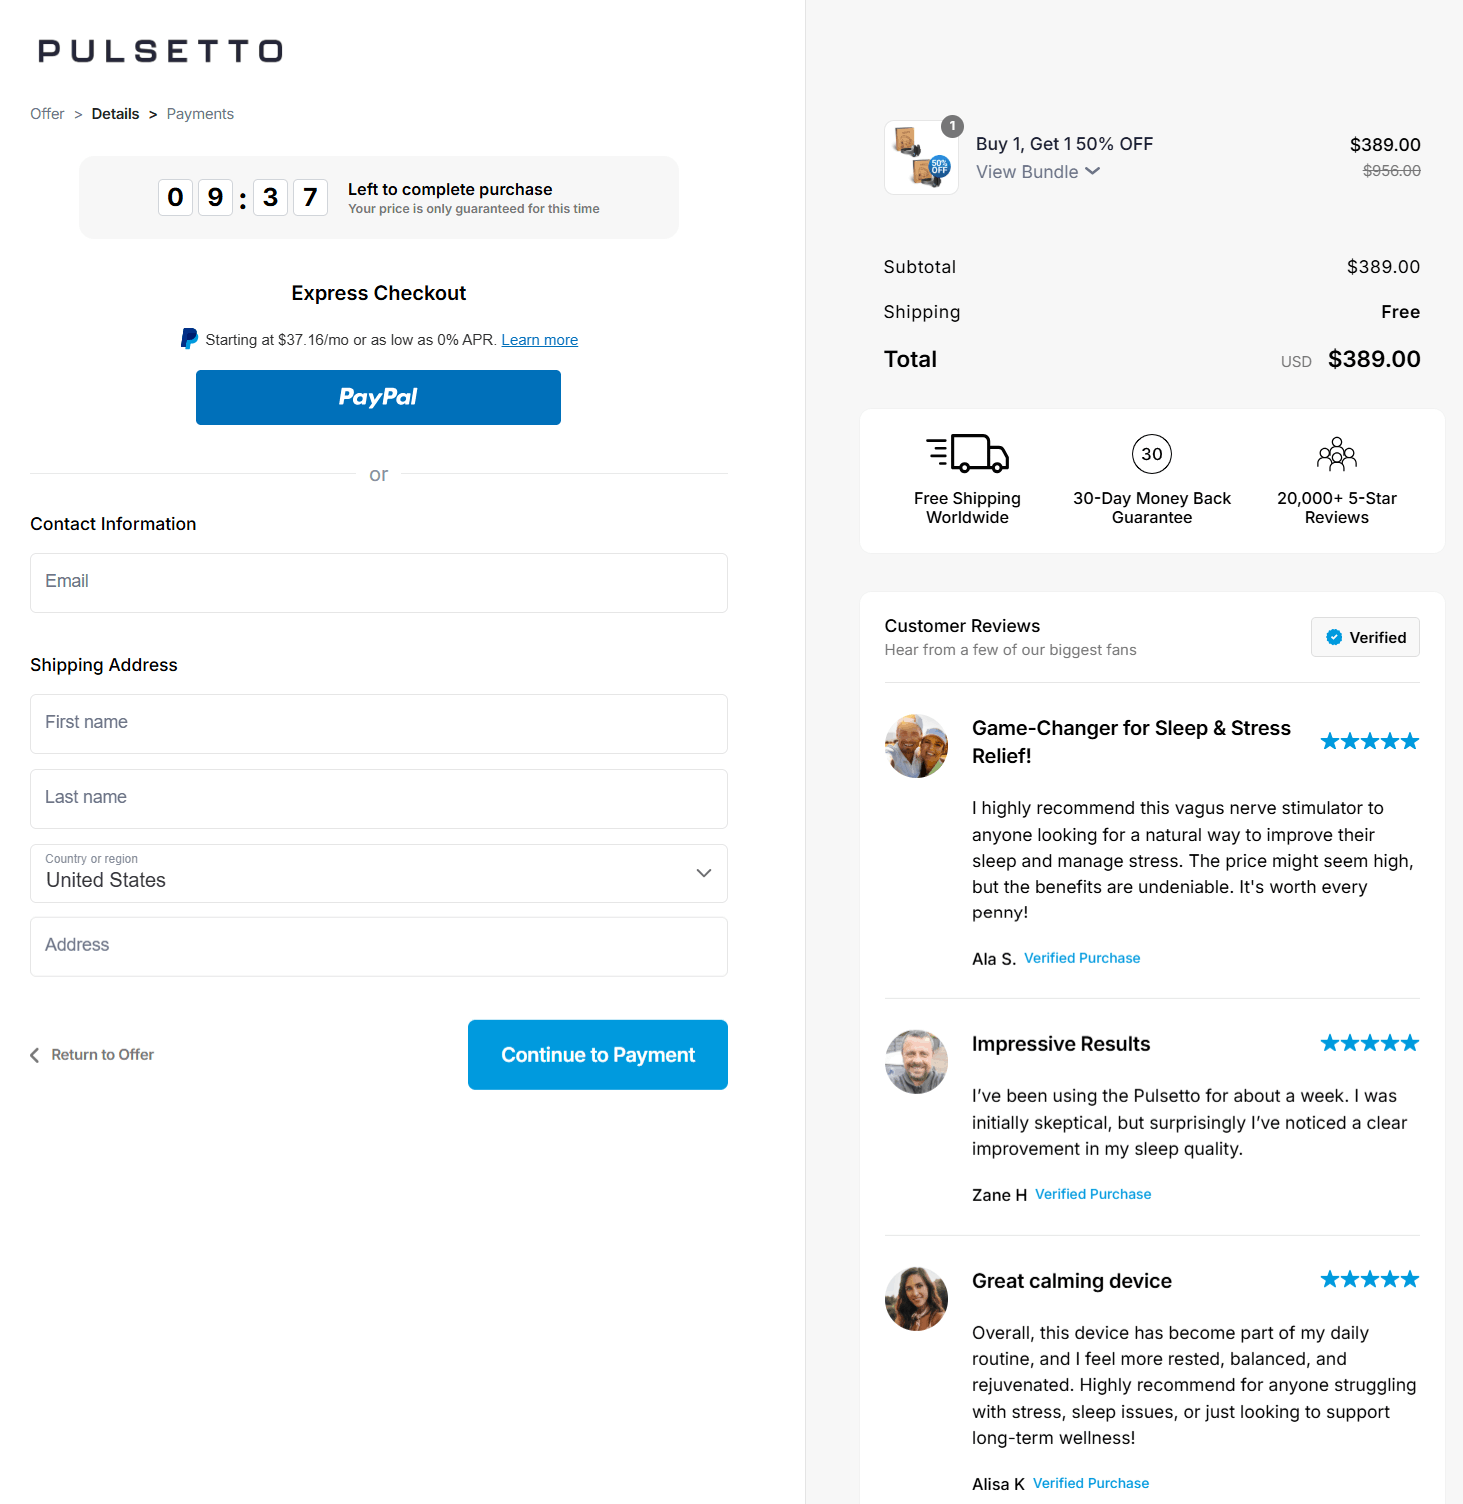This screenshot has width=1463, height=1504.
Task: Click Alisa K's reviewer avatar
Action: coord(915,1299)
